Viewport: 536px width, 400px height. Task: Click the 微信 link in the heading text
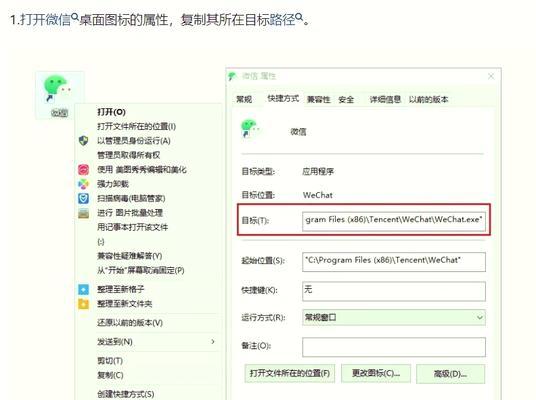[x=58, y=19]
